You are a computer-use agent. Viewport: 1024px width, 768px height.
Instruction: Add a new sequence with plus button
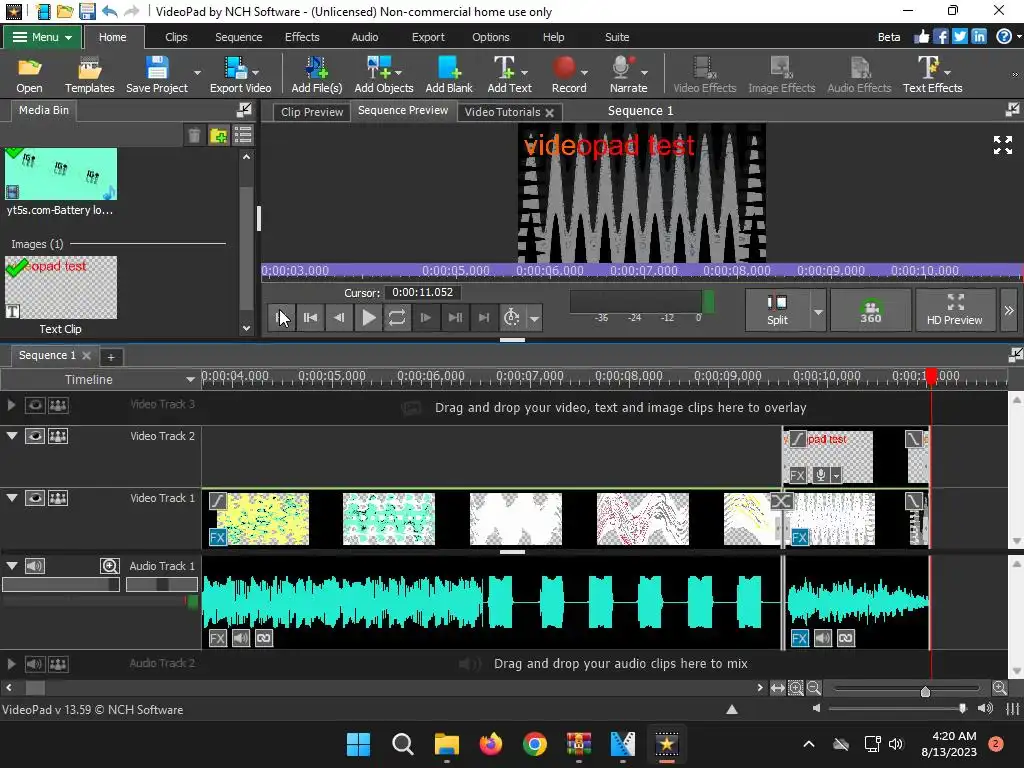point(111,357)
